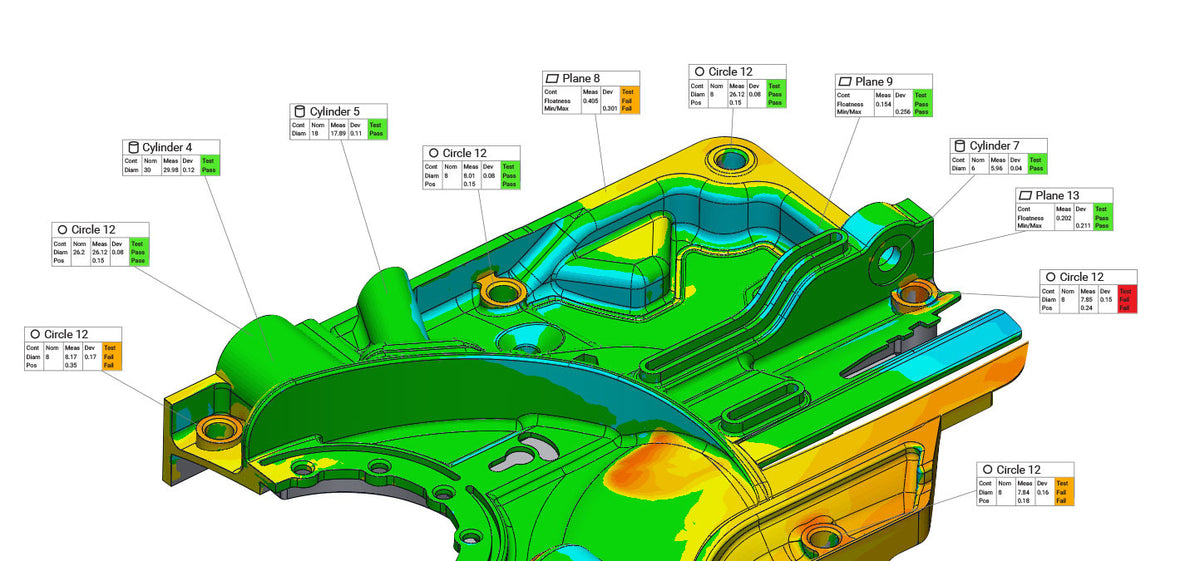Image resolution: width=1200 pixels, height=561 pixels.
Task: Click the Cylinder 5 cylinder icon
Action: pos(298,111)
